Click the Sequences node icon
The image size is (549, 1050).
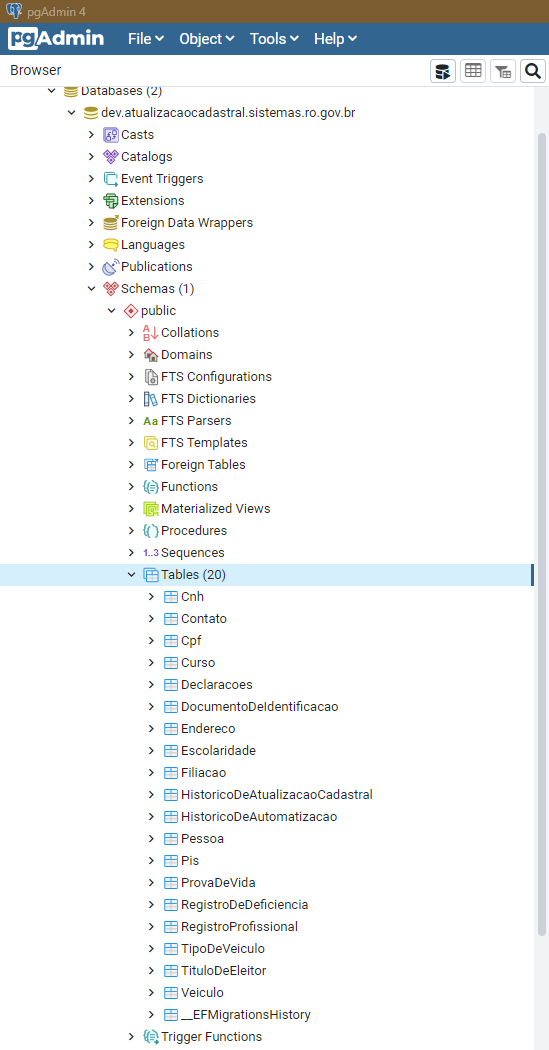[x=151, y=553]
